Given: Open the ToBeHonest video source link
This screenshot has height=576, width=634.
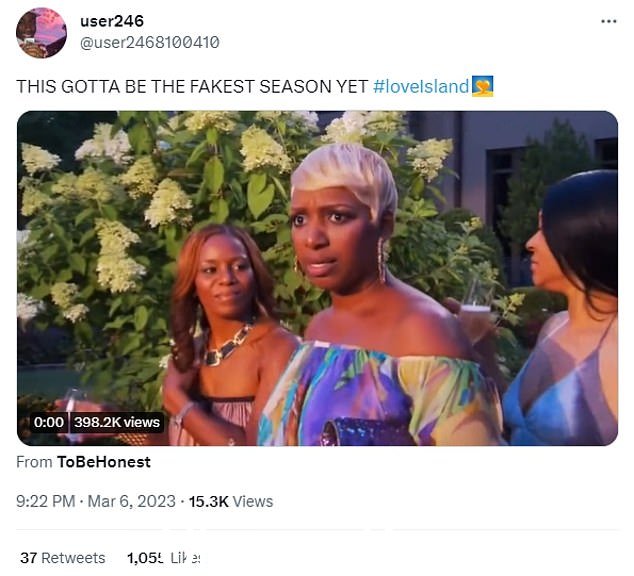Looking at the screenshot, I should click(104, 462).
